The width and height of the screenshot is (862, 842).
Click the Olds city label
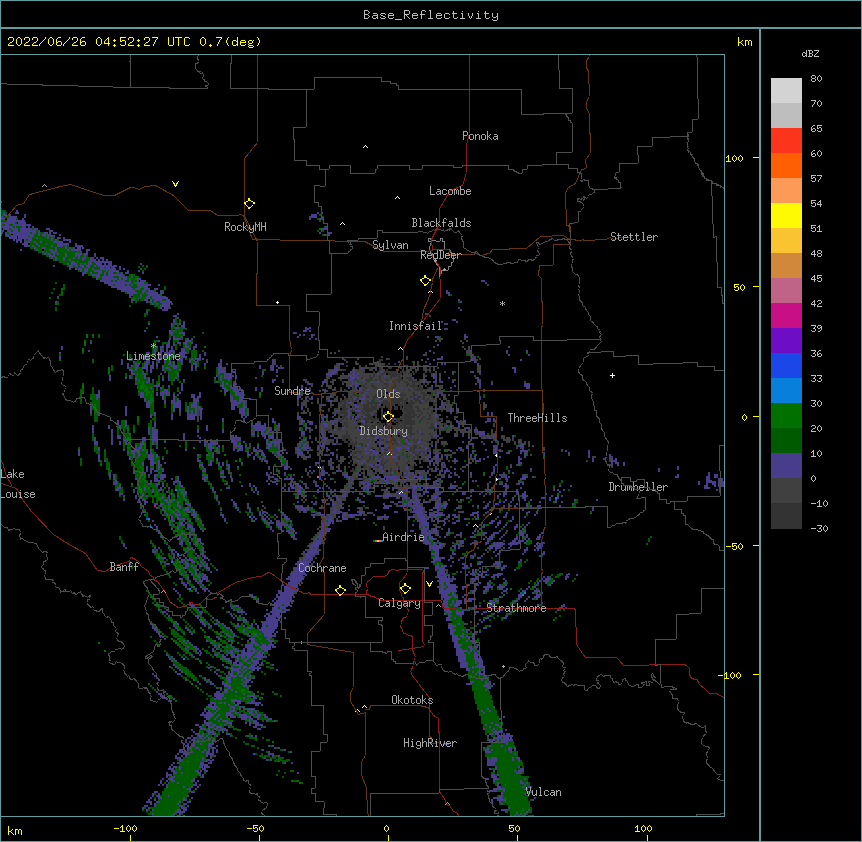click(388, 394)
